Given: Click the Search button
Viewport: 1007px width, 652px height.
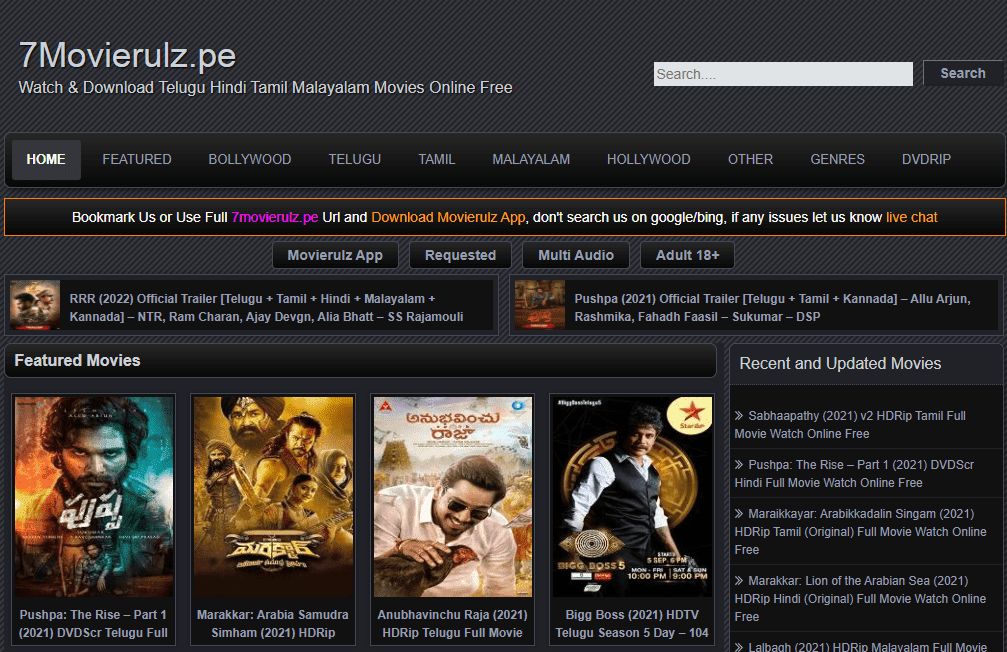Looking at the screenshot, I should tap(963, 73).
